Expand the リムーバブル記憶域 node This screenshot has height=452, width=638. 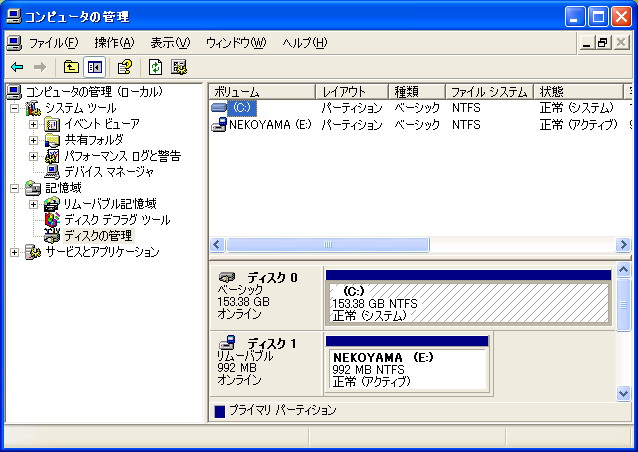33,204
